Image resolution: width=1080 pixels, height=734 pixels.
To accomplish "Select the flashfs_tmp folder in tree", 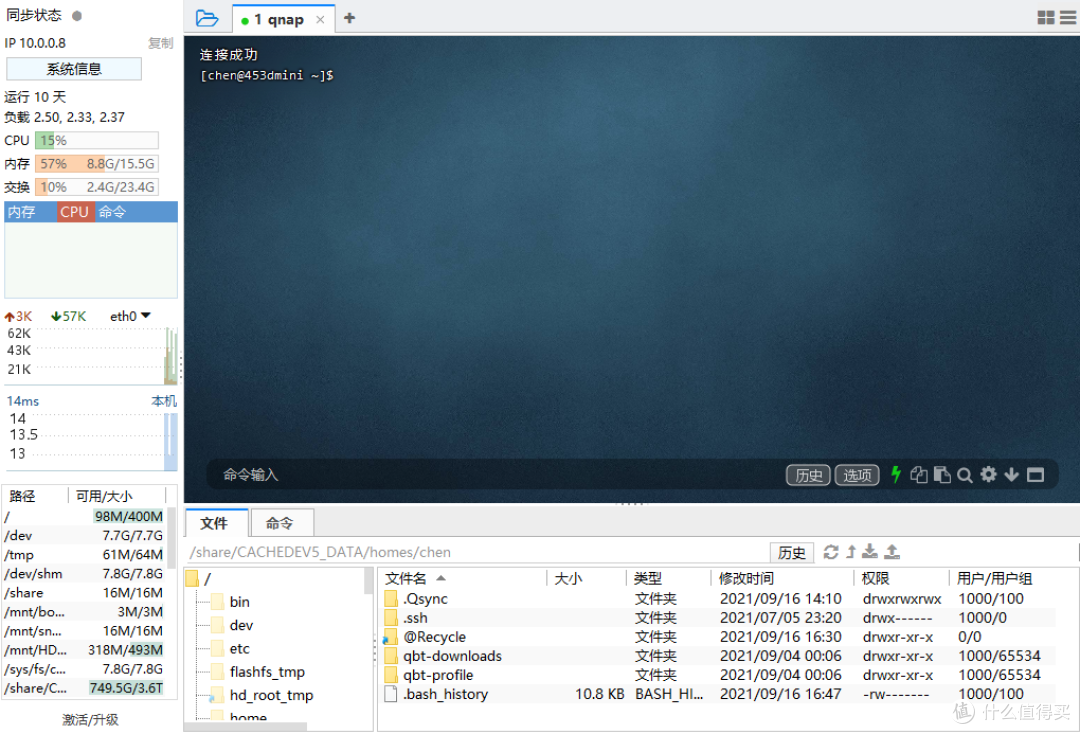I will [x=267, y=672].
